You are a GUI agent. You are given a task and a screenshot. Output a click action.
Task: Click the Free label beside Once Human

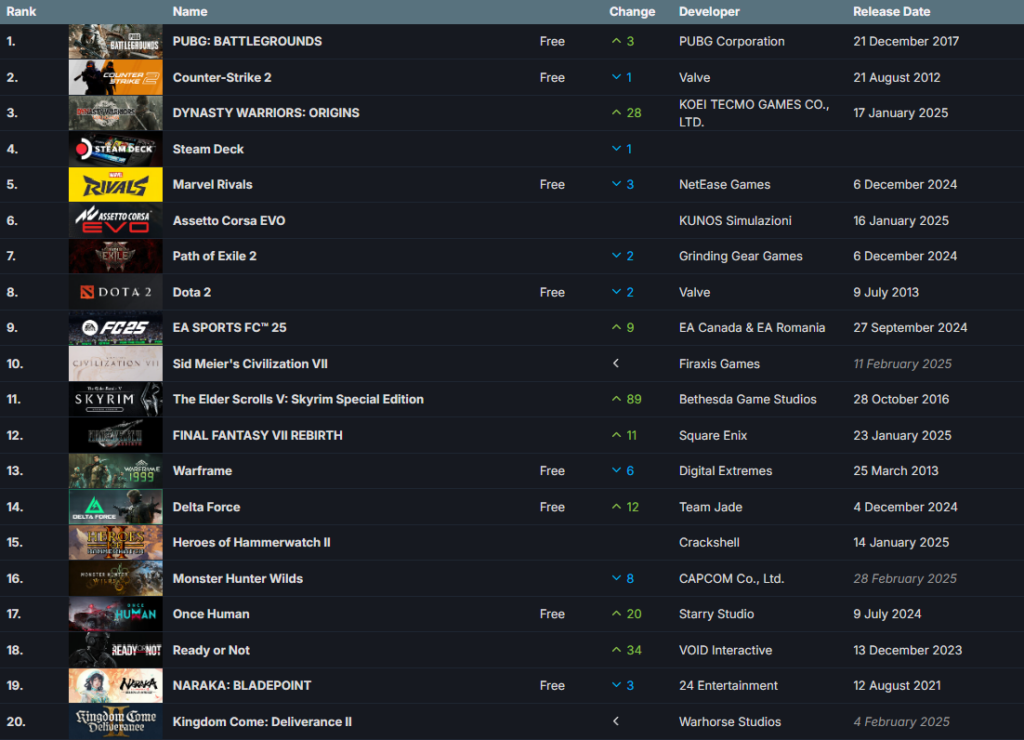pyautogui.click(x=552, y=614)
